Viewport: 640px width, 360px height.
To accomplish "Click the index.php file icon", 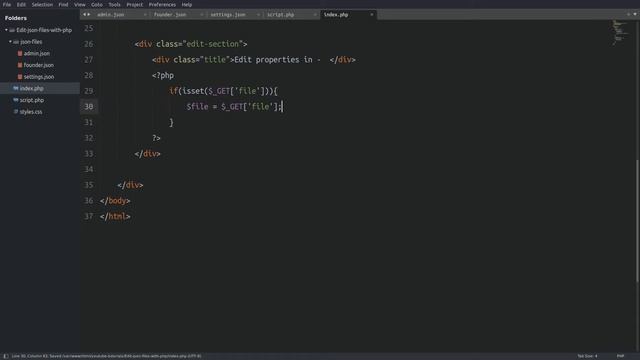I will pyautogui.click(x=16, y=88).
